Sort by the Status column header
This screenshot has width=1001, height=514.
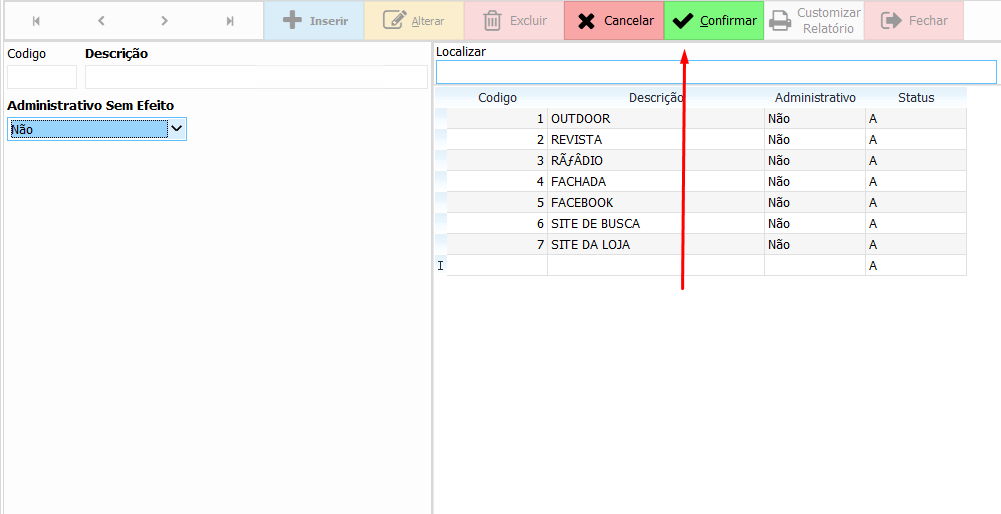pyautogui.click(x=915, y=98)
